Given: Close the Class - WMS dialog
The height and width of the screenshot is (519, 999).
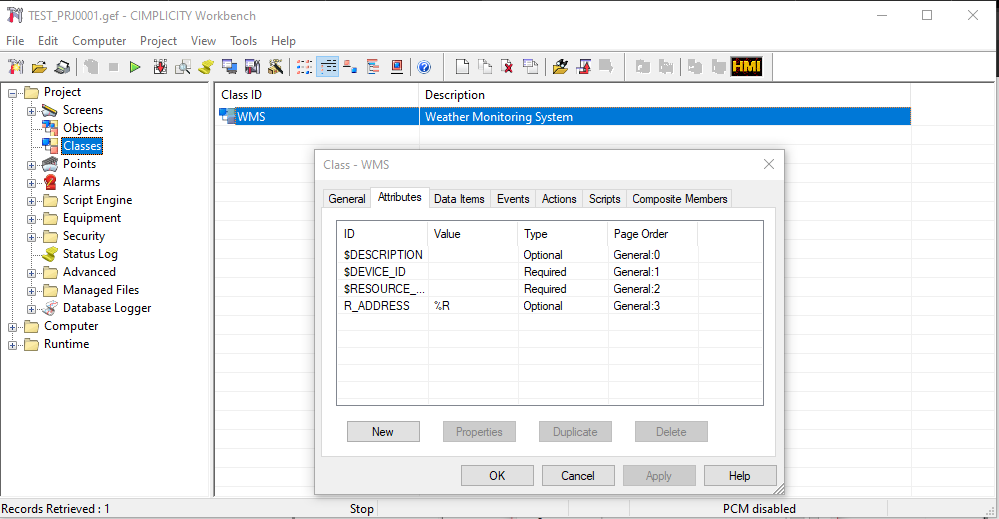Looking at the screenshot, I should [769, 164].
